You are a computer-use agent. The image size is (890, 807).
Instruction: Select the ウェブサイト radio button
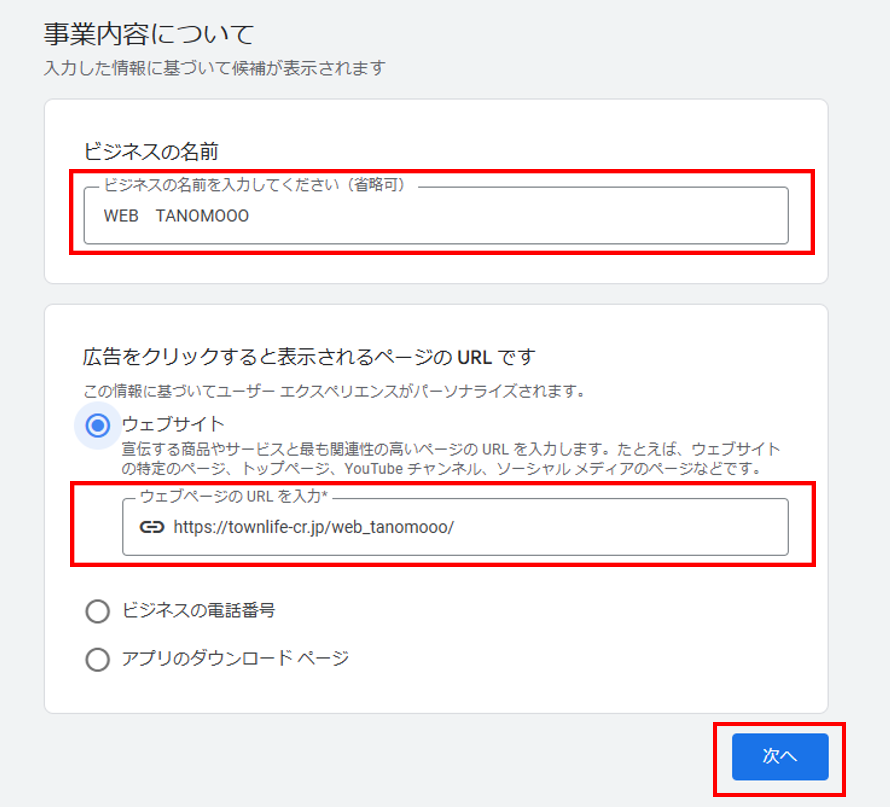click(98, 425)
